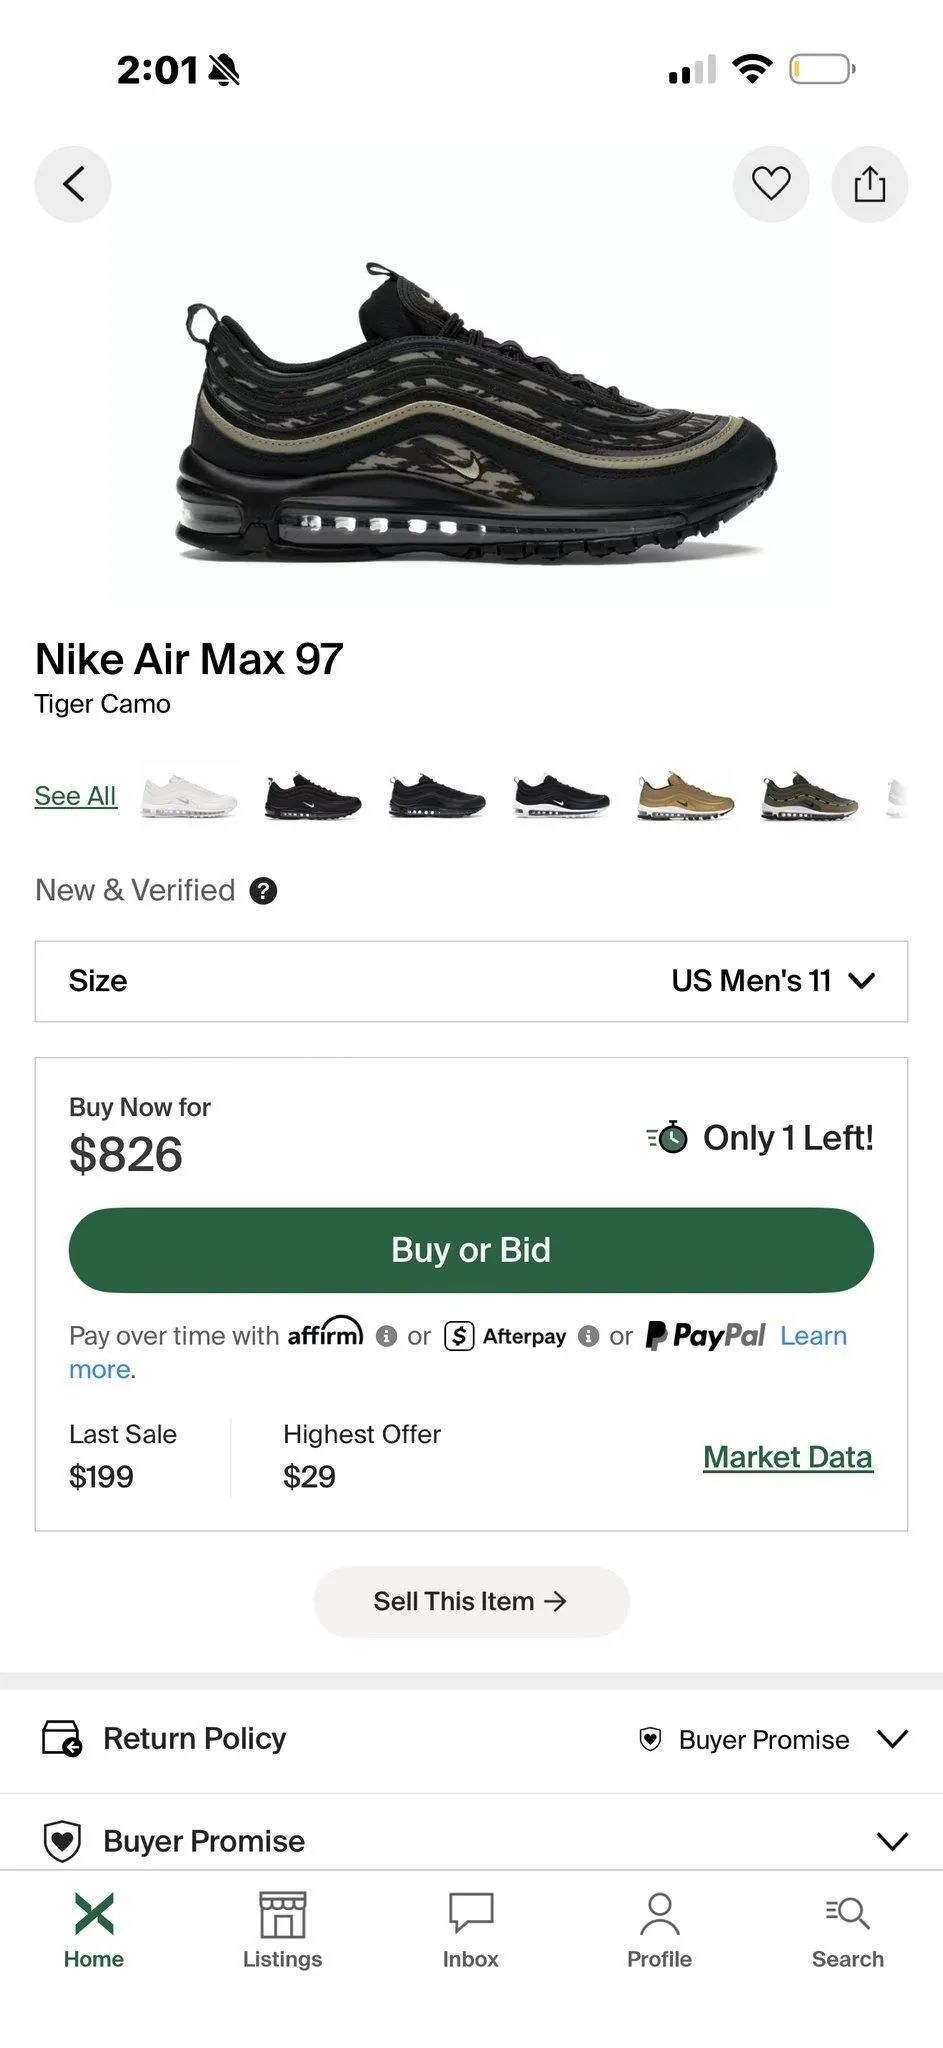Tap Sell This Item button

pyautogui.click(x=471, y=1601)
